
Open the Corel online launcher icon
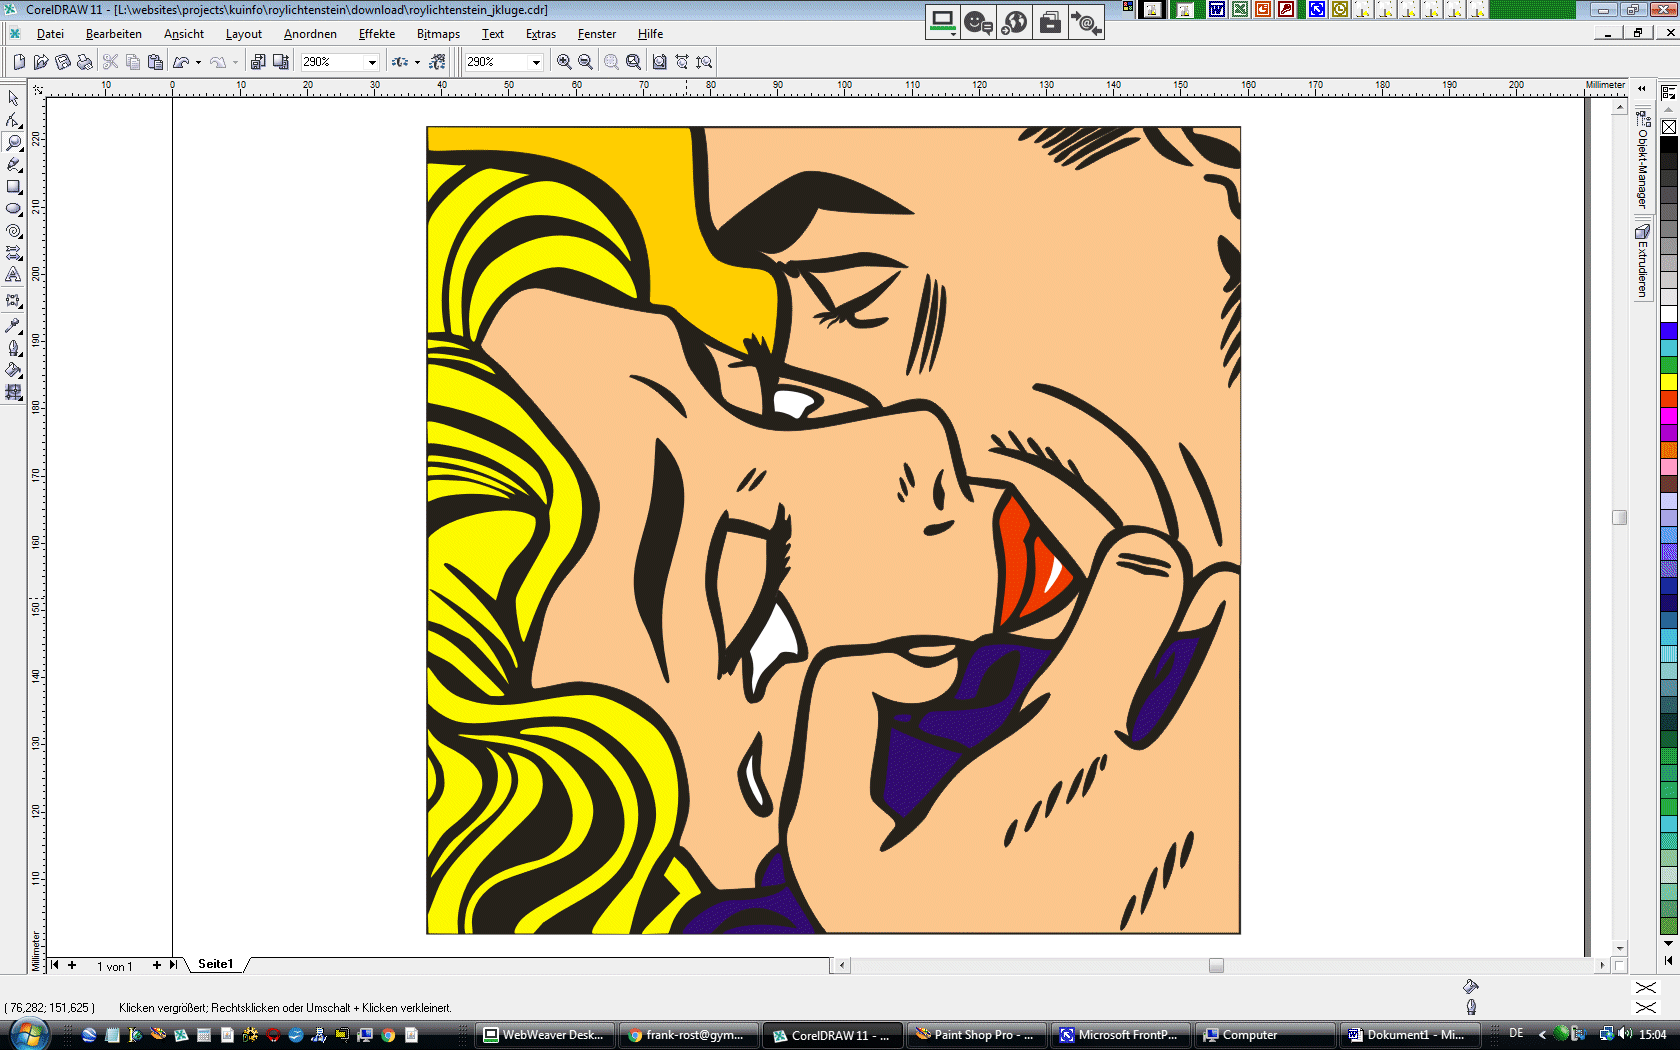tap(437, 62)
